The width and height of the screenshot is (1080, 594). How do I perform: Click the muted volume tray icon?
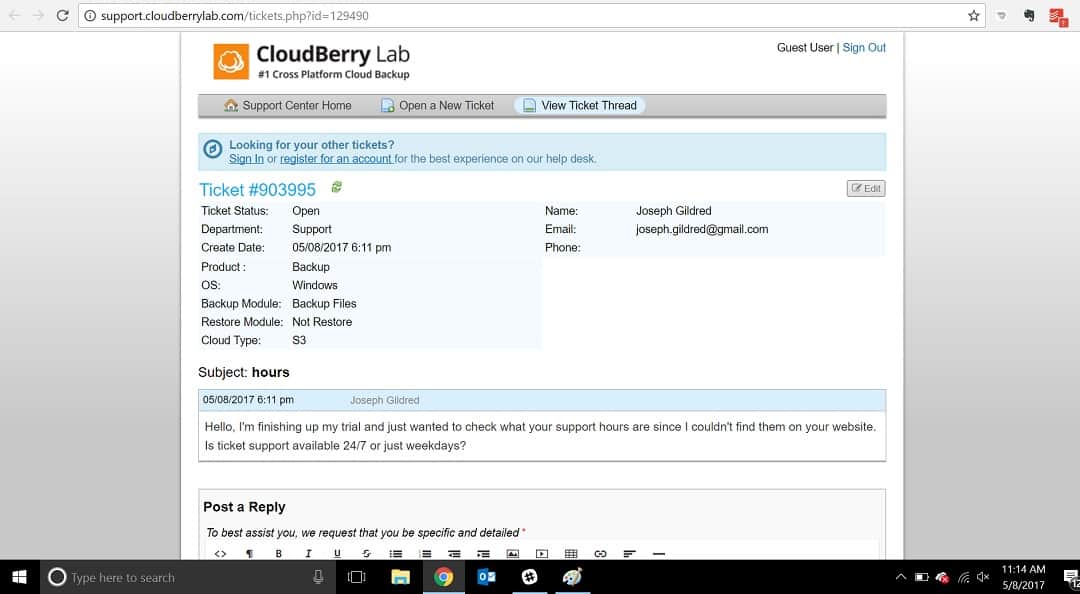click(x=984, y=577)
